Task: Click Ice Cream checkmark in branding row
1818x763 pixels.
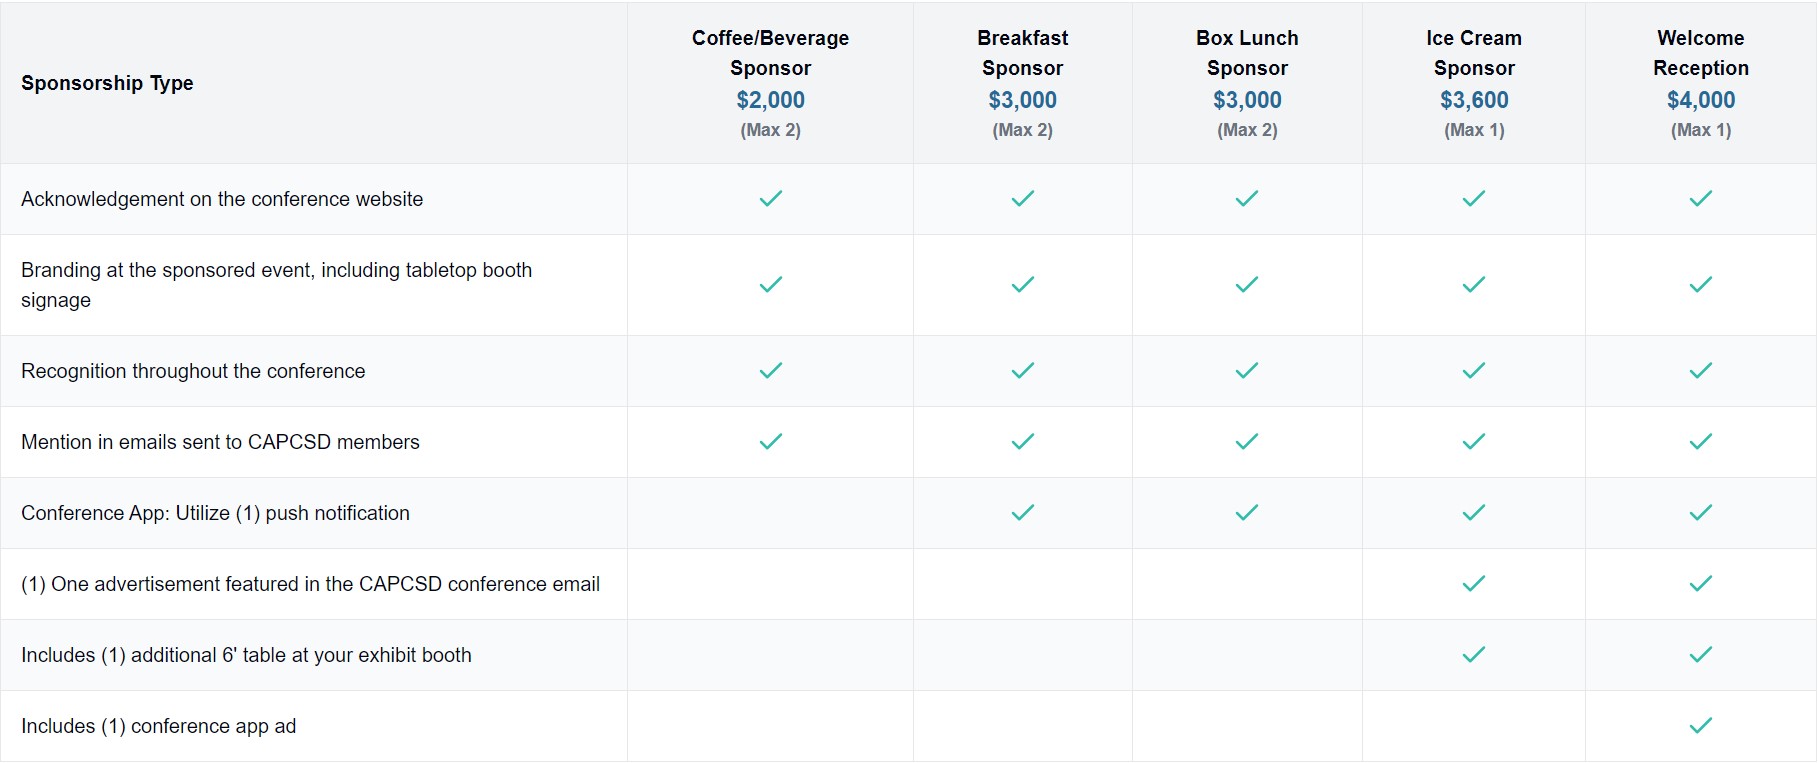Action: 1474,285
